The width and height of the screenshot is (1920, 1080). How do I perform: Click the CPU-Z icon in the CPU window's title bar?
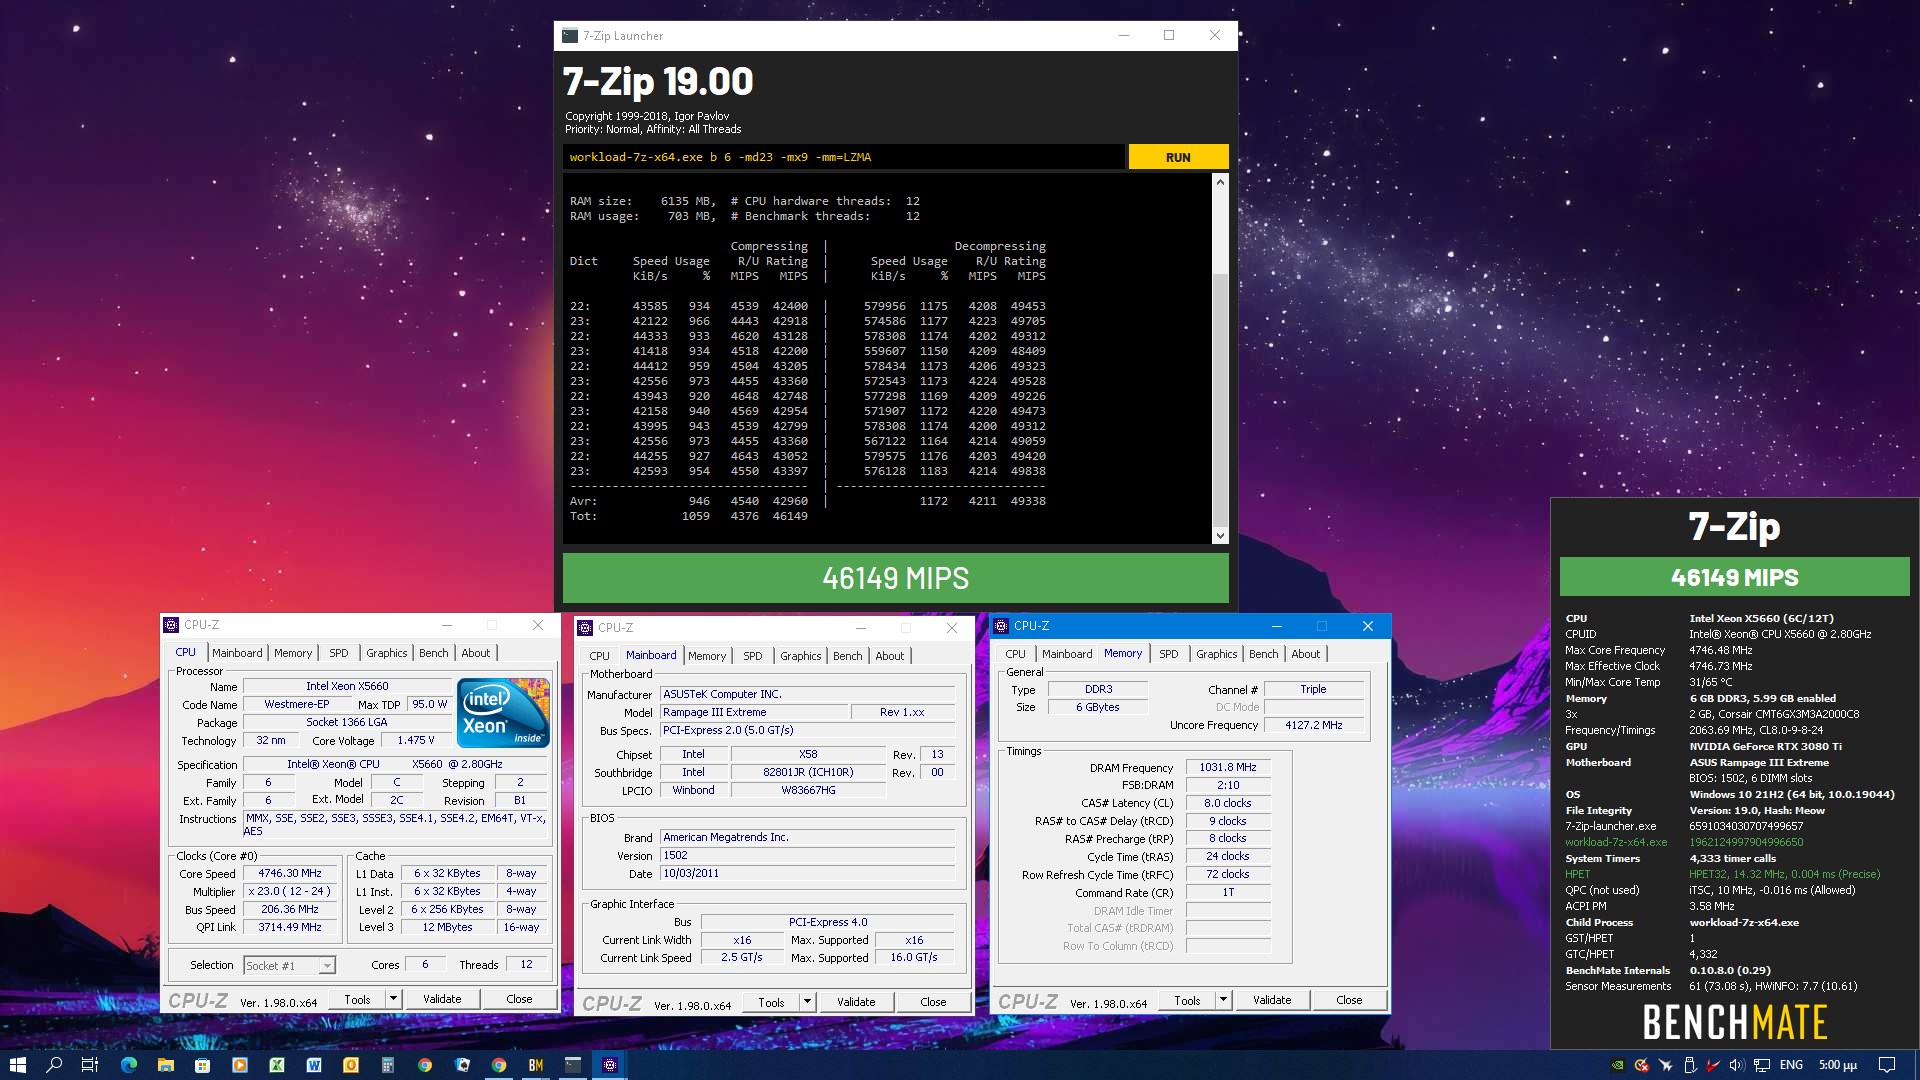[171, 625]
